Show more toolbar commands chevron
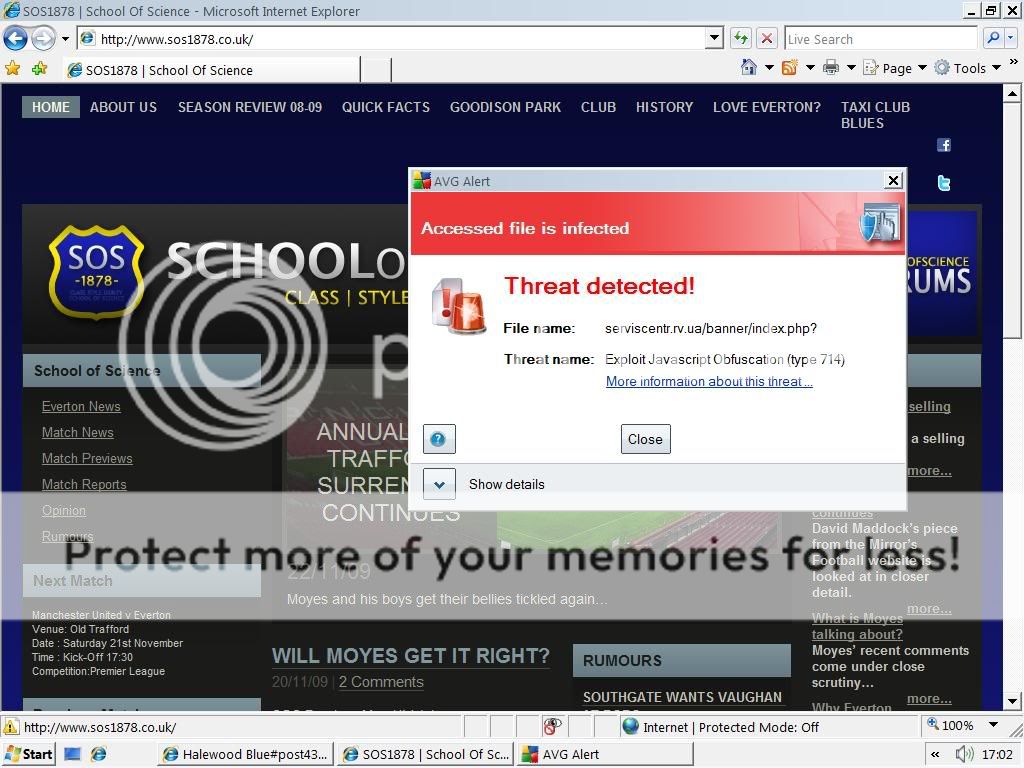This screenshot has height=768, width=1024. click(1014, 62)
